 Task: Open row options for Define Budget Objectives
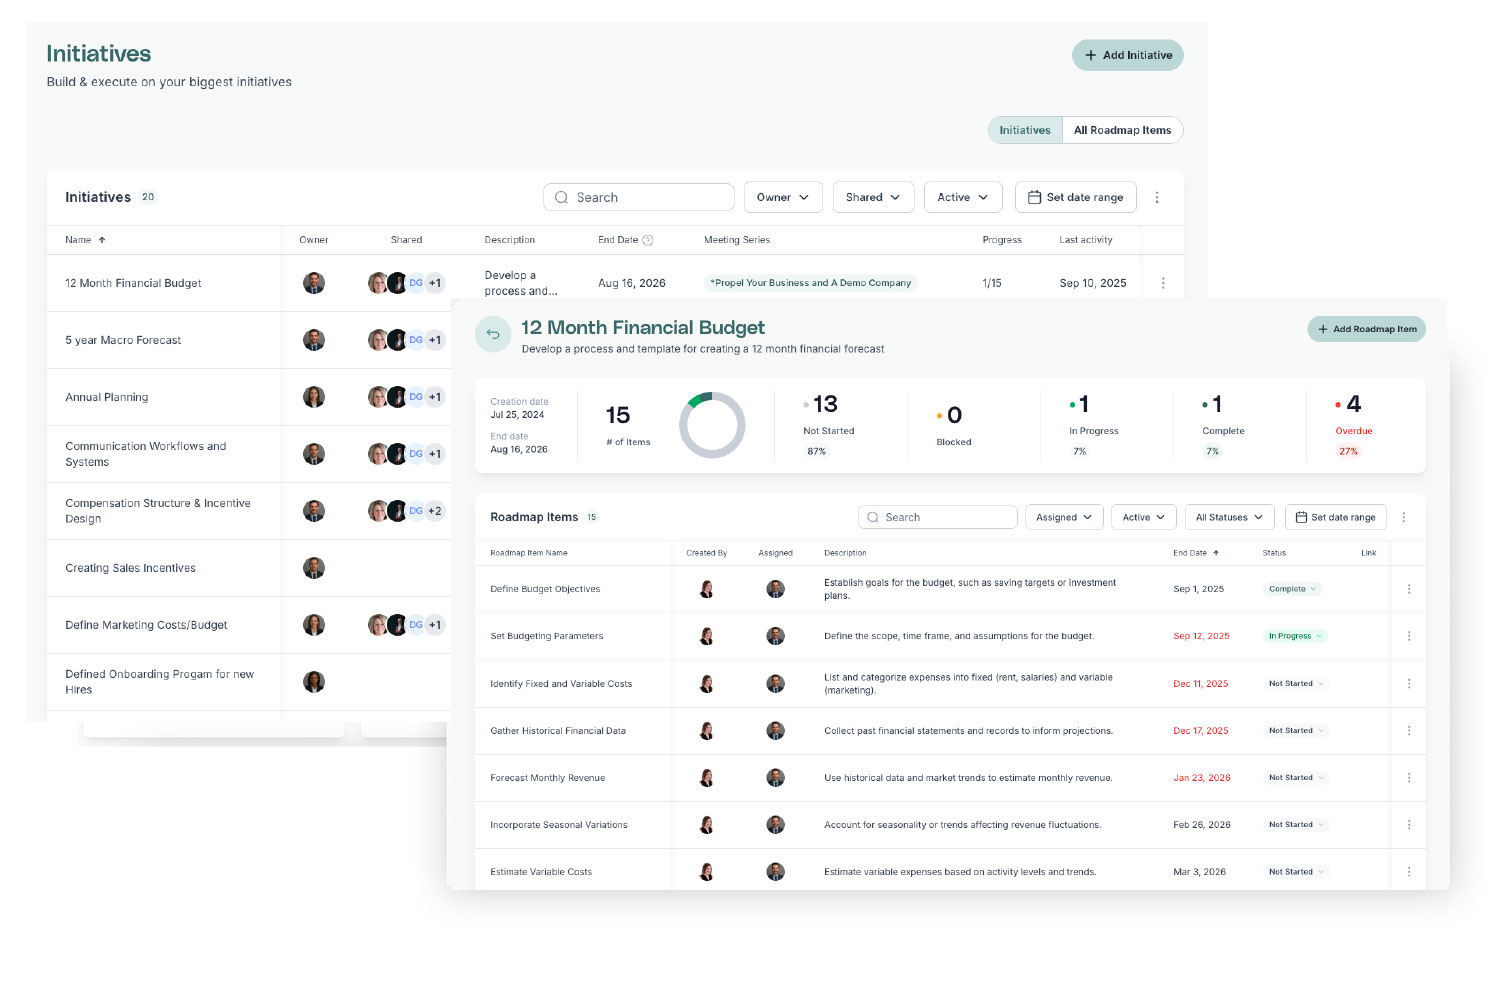point(1409,589)
